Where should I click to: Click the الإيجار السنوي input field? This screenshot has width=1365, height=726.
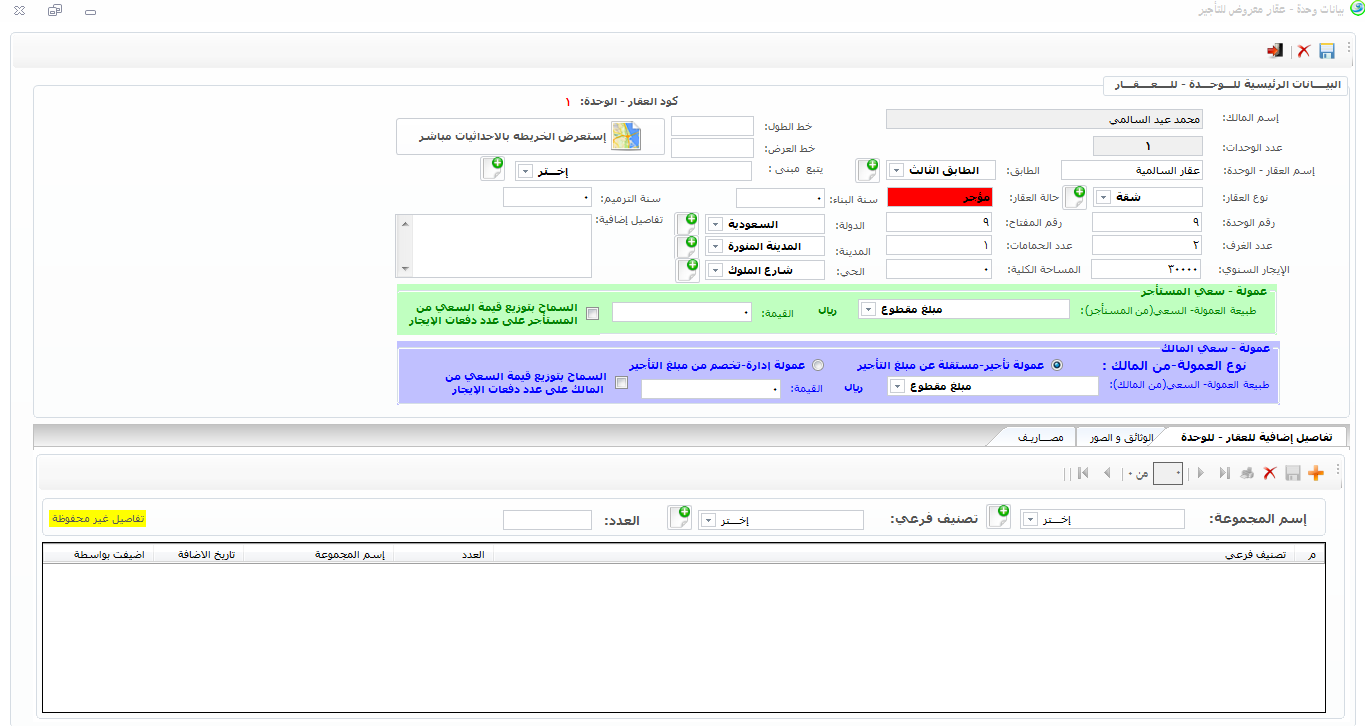tap(1146, 270)
